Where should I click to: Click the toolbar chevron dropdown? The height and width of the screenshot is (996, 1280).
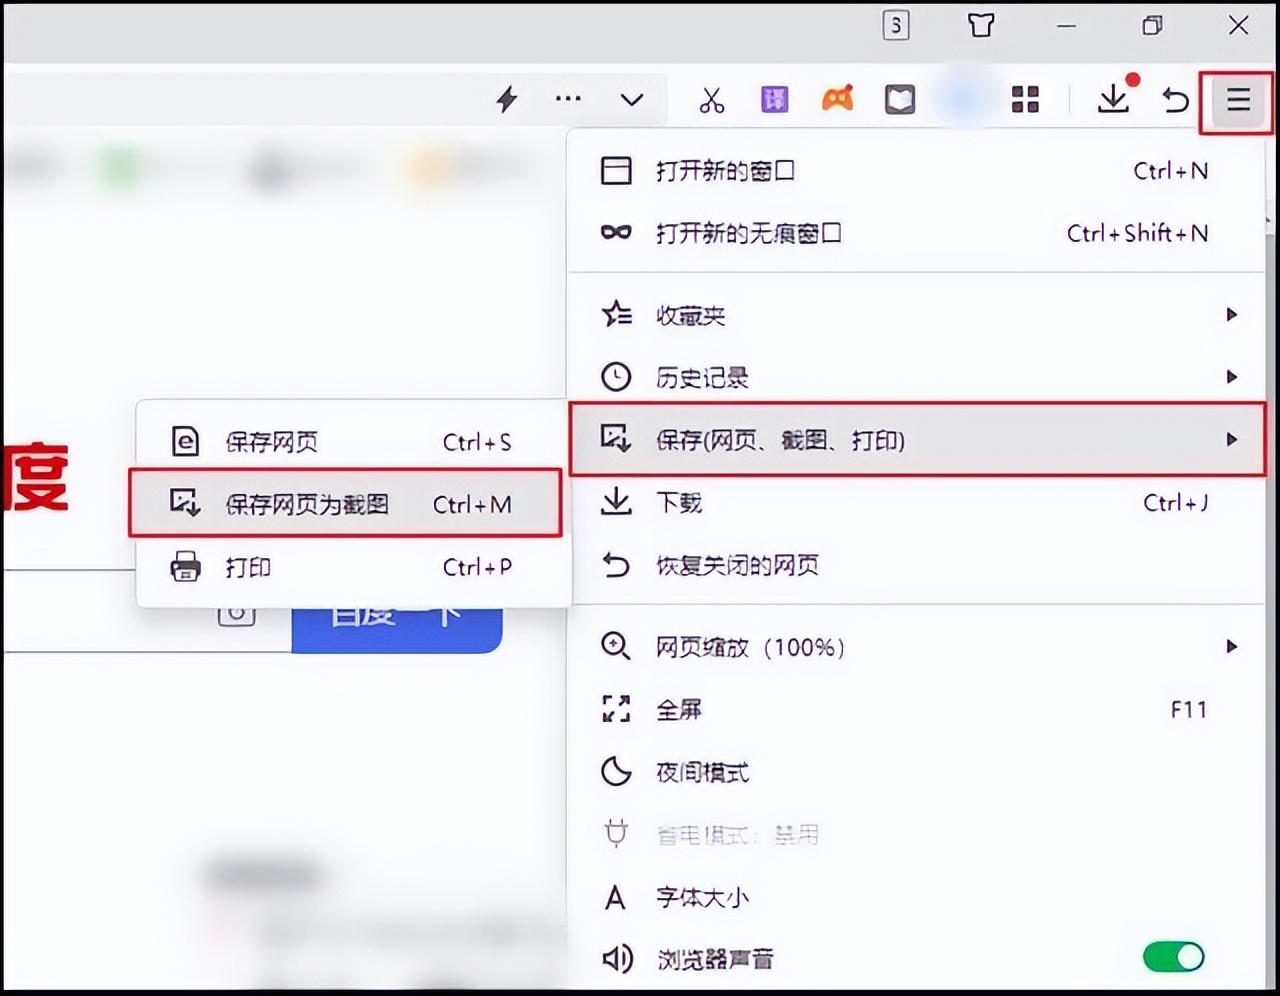[632, 99]
